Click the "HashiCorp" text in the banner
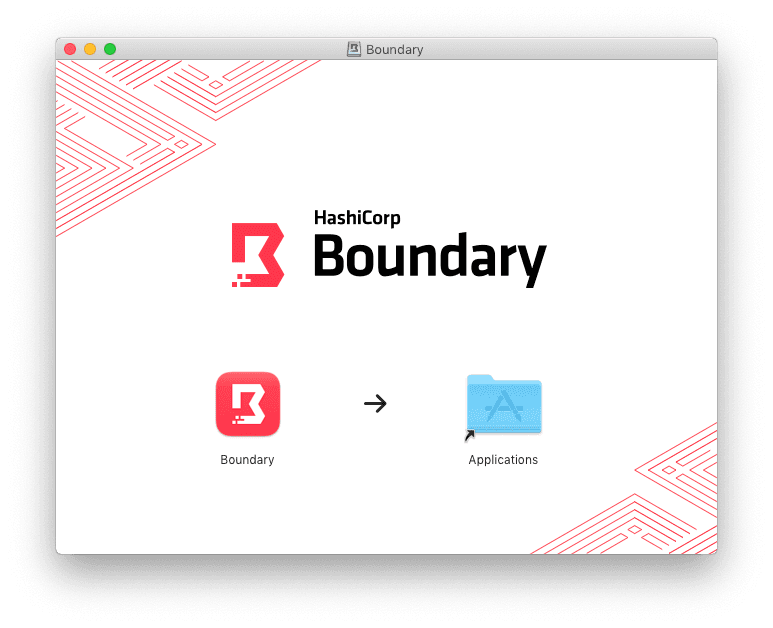Screen dimensions: 773x628 357,218
